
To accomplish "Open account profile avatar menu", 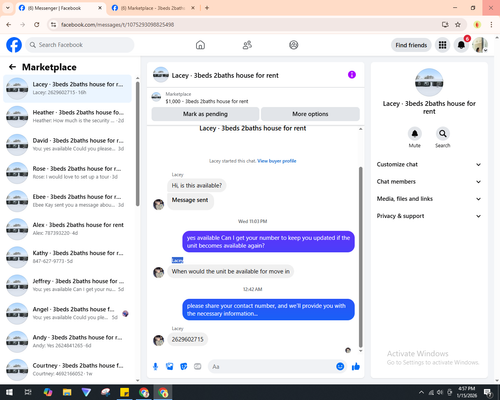I will [x=480, y=45].
